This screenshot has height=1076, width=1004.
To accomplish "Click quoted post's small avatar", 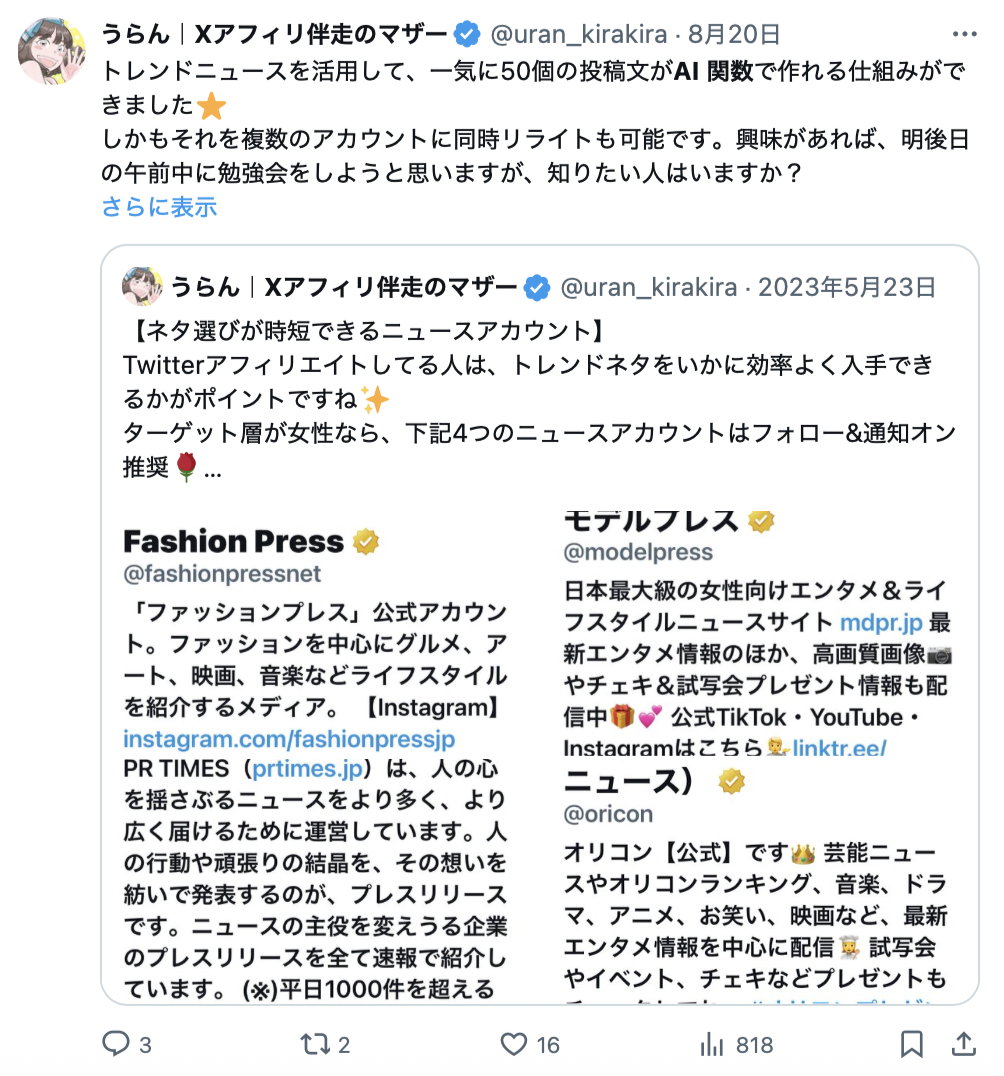I will (142, 288).
